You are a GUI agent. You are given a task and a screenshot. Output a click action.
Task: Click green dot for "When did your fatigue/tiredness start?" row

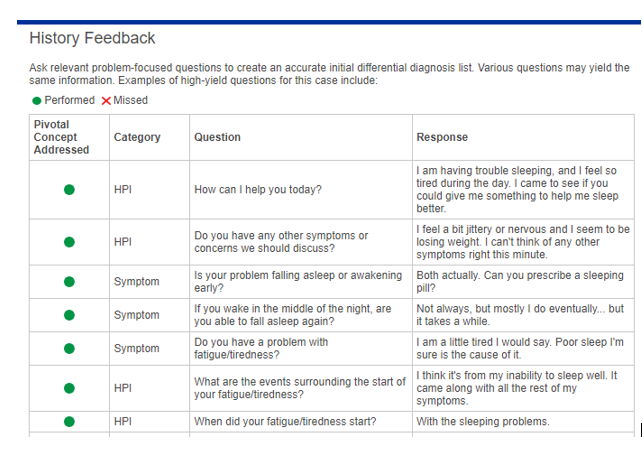pyautogui.click(x=69, y=421)
